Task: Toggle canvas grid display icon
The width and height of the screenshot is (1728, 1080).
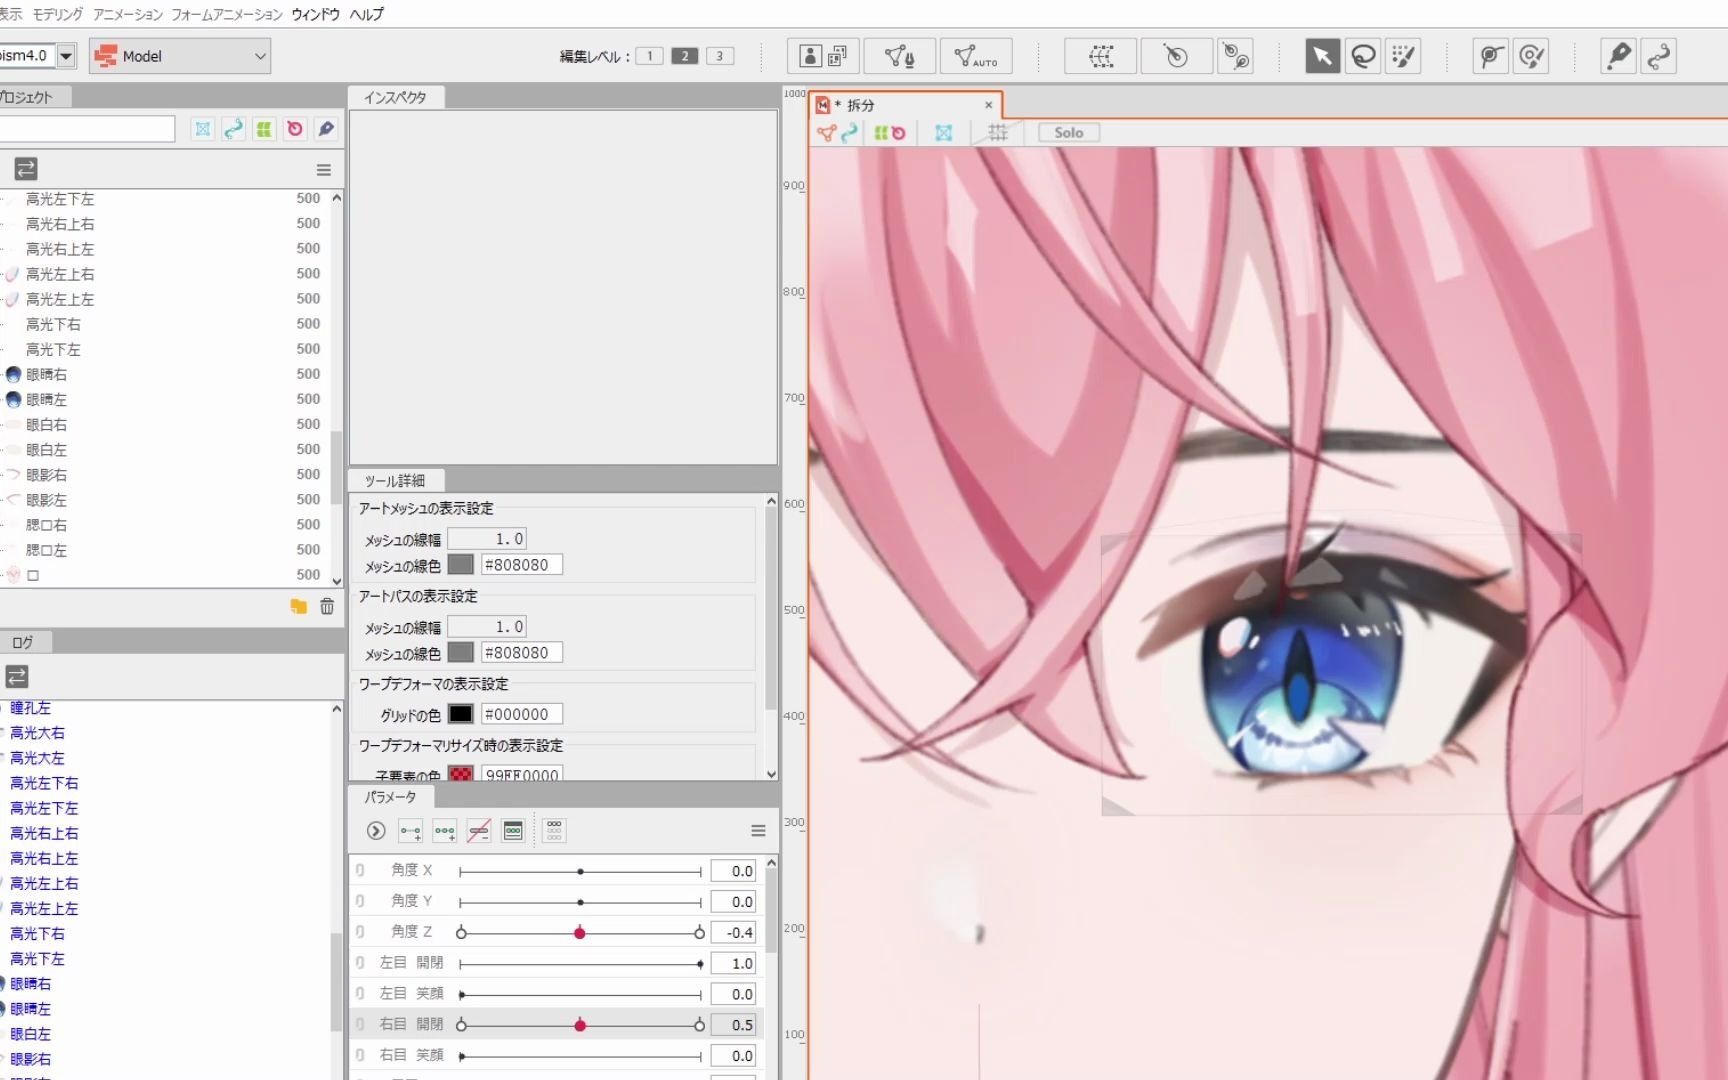Action: pos(997,133)
